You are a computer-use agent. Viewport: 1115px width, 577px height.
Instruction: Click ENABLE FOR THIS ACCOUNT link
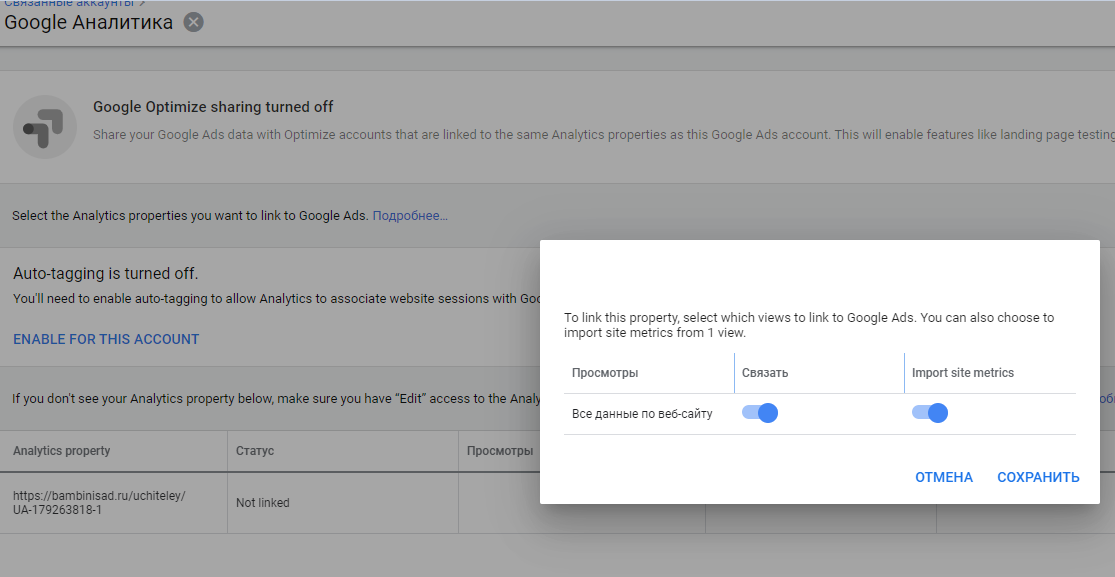(106, 339)
